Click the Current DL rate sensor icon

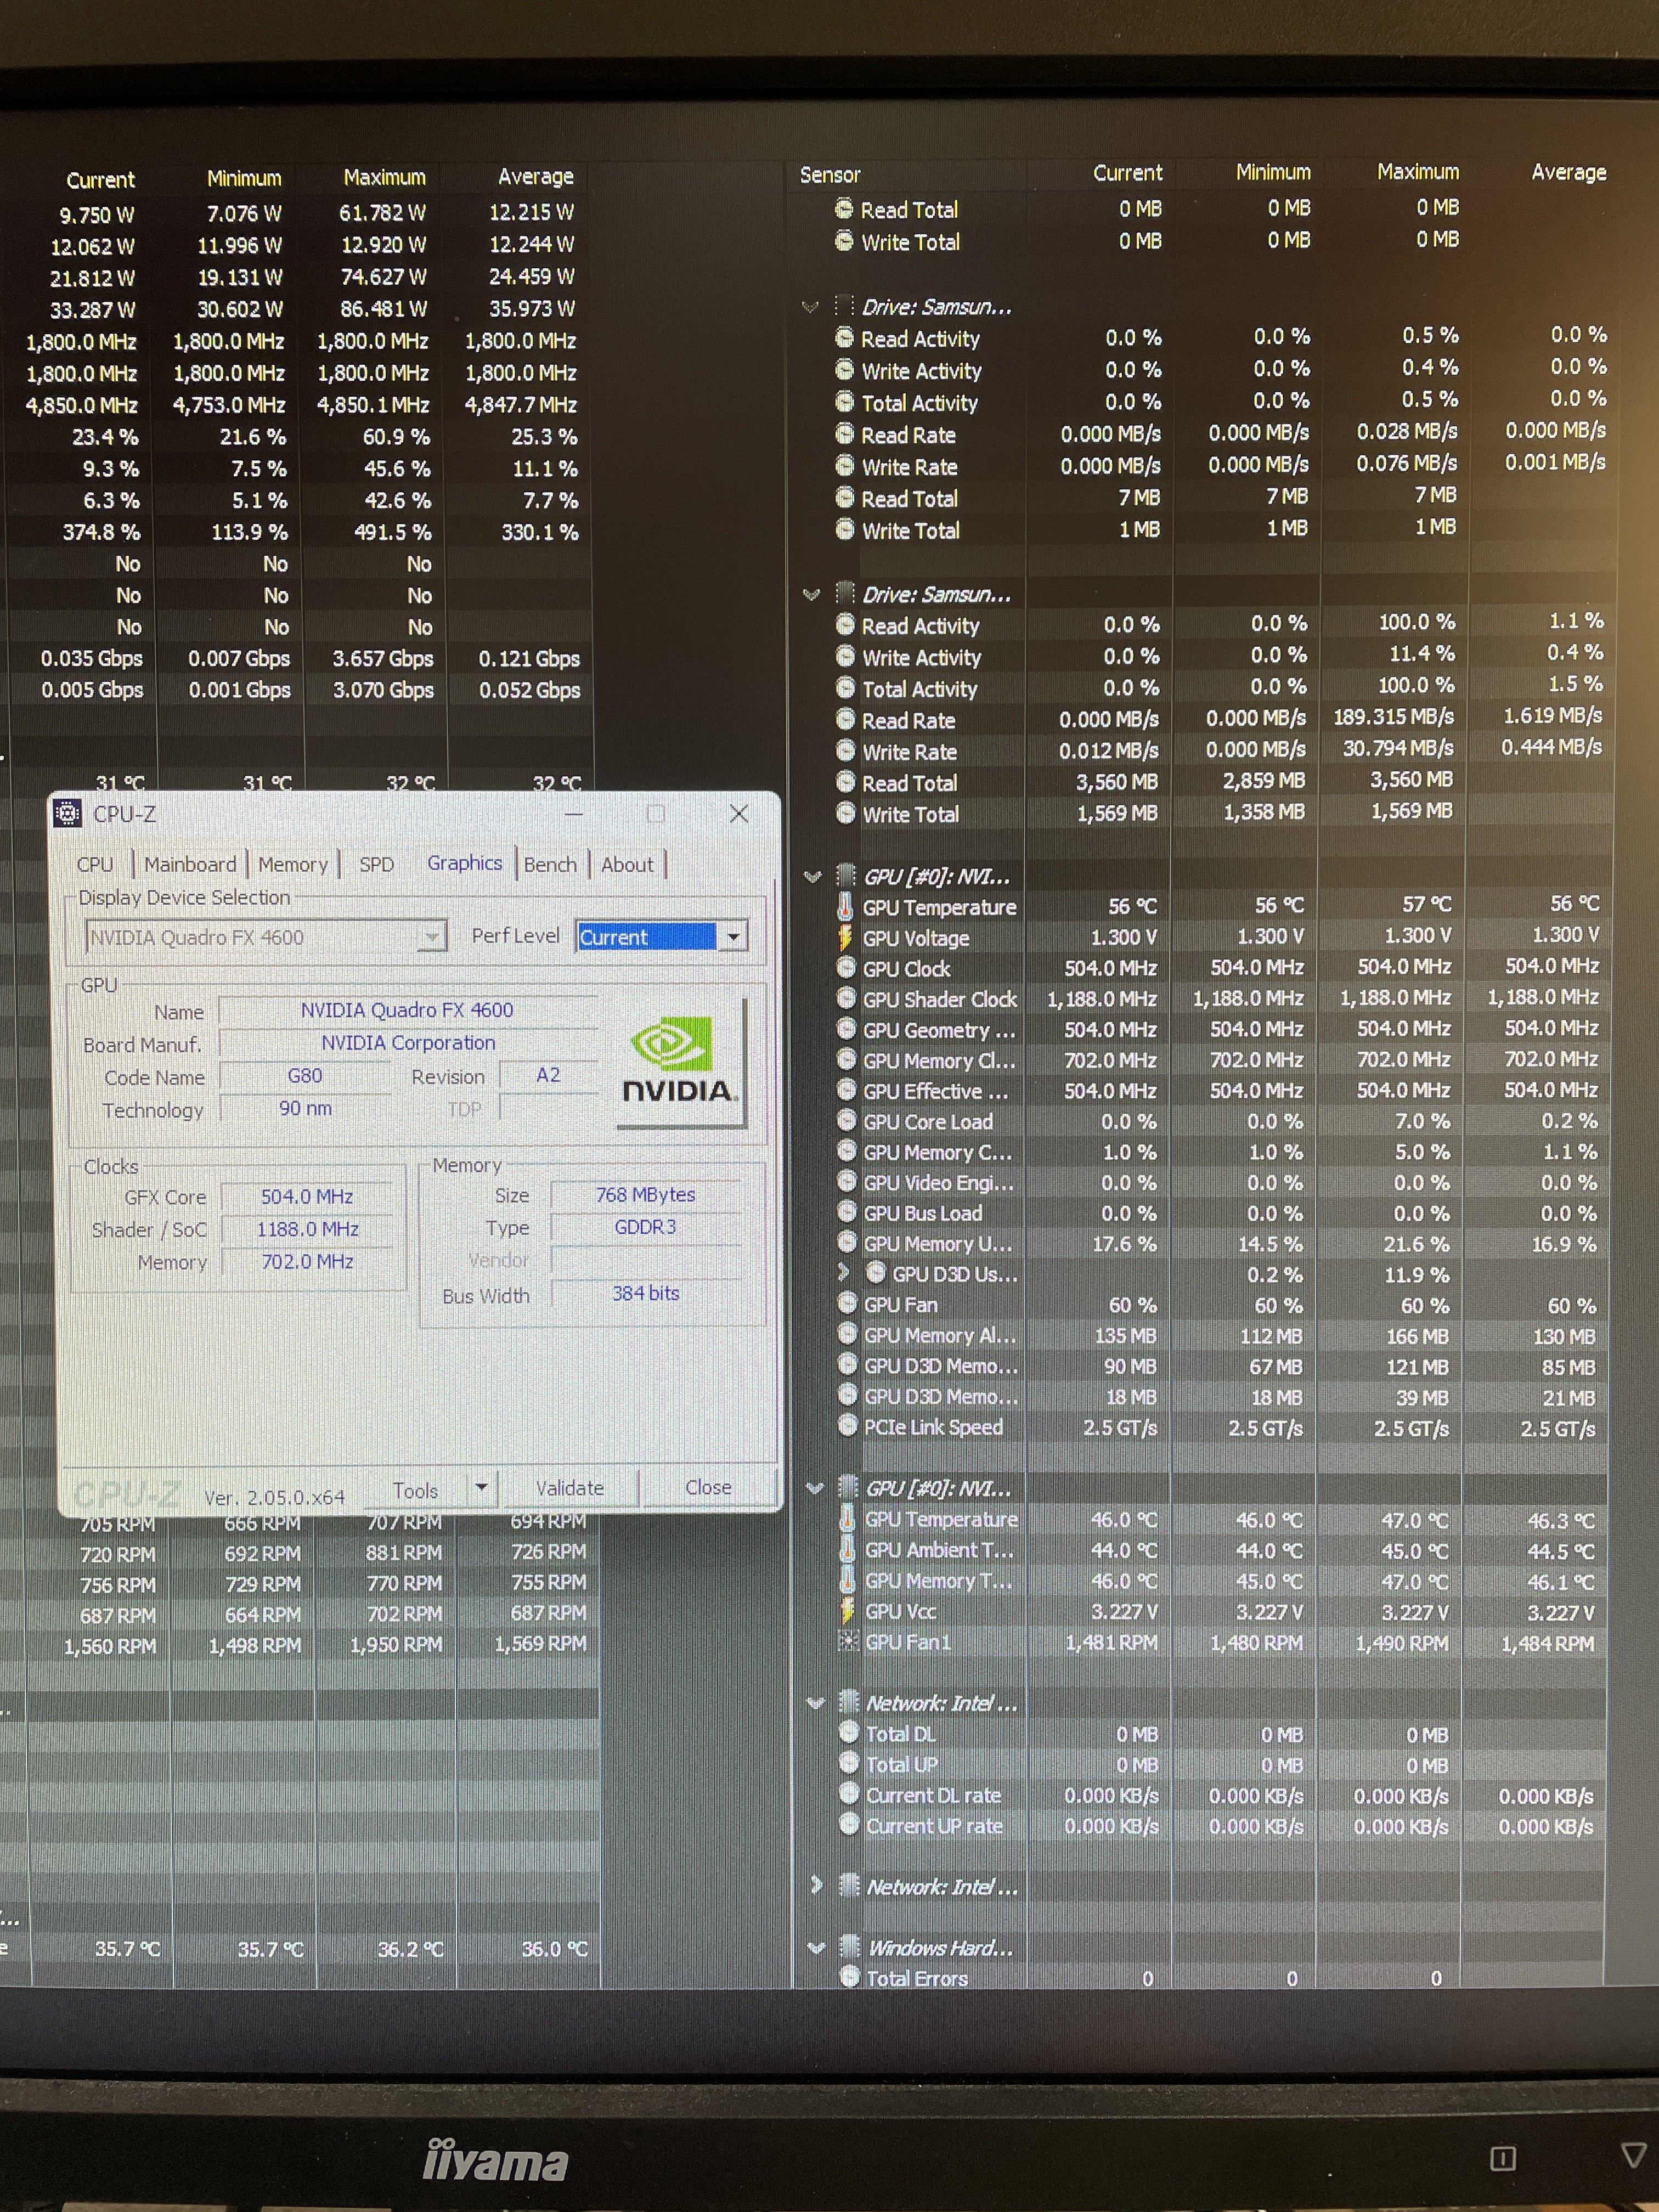point(849,1794)
